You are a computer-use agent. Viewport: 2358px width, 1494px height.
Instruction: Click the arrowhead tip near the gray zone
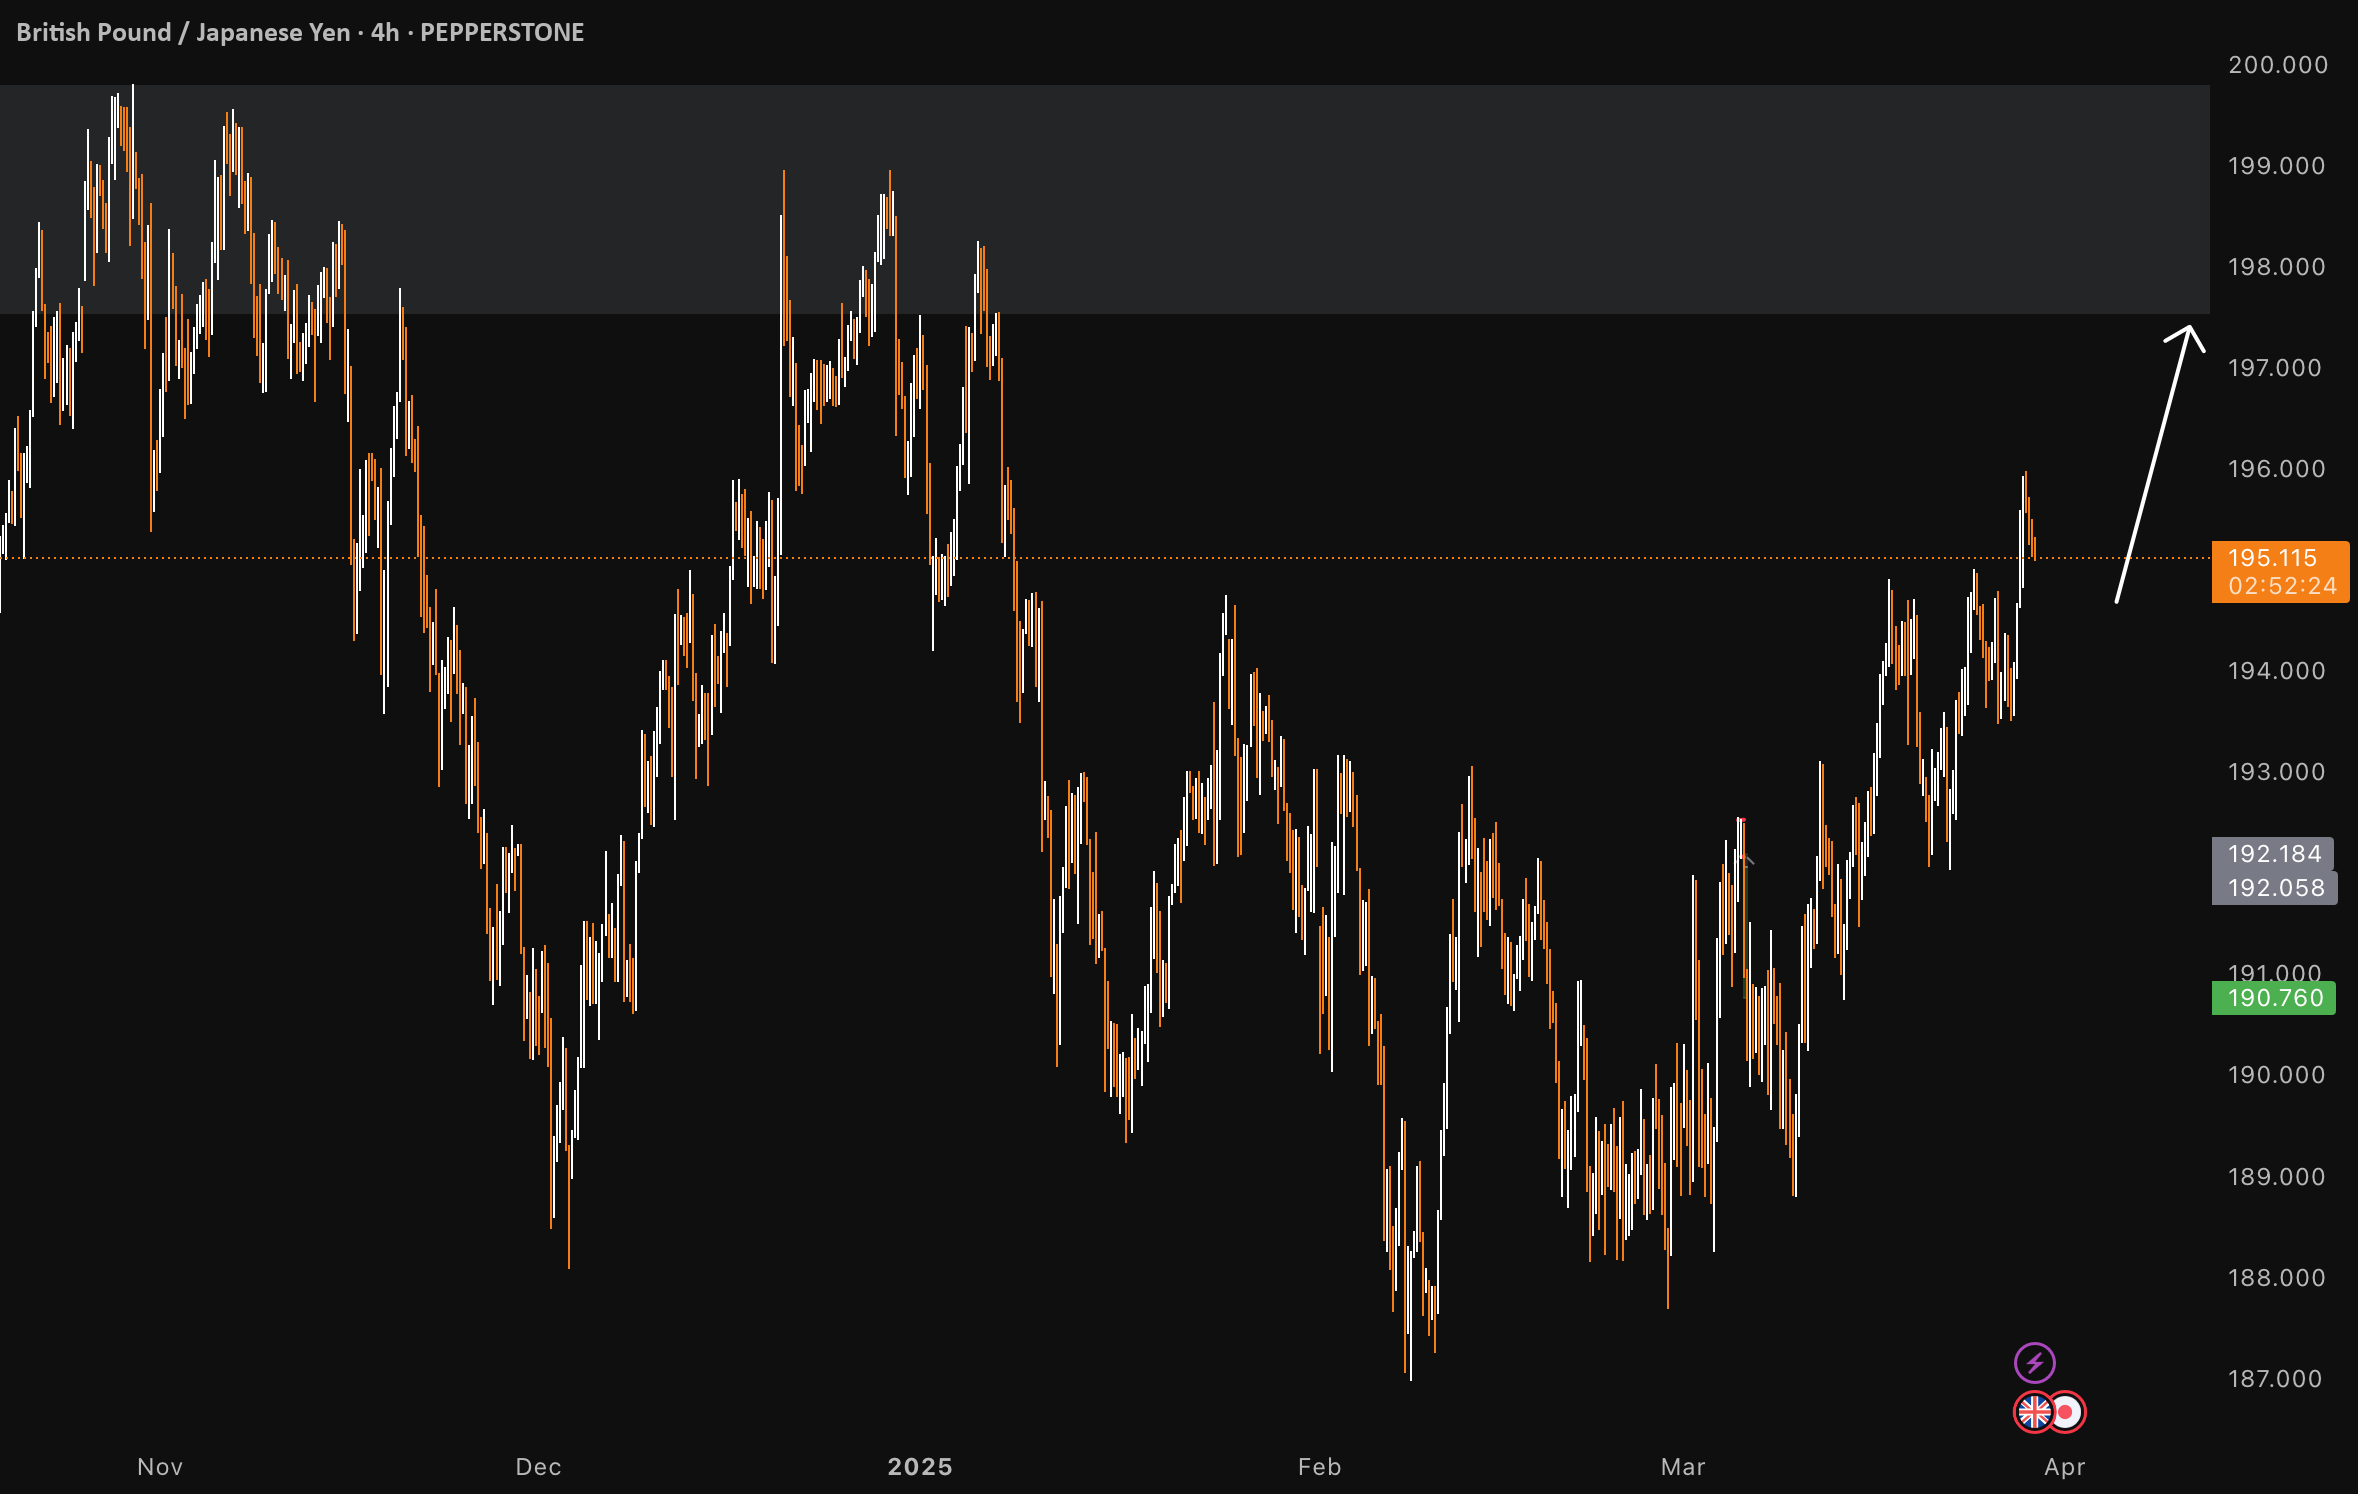pos(2189,328)
